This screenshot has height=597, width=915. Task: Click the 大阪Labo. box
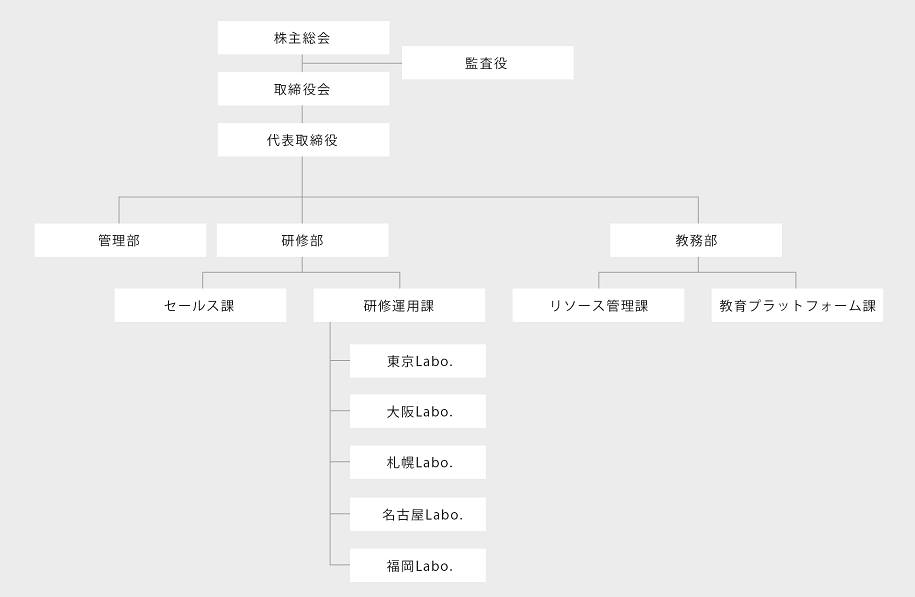418,412
